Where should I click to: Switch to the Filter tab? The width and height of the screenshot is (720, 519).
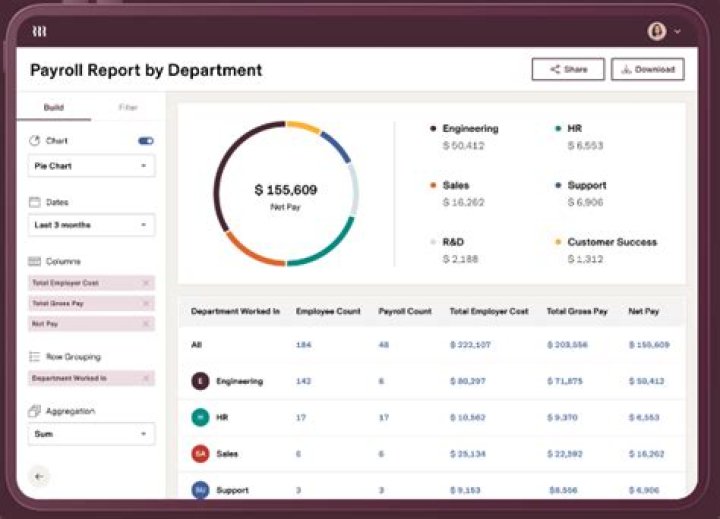click(x=128, y=107)
